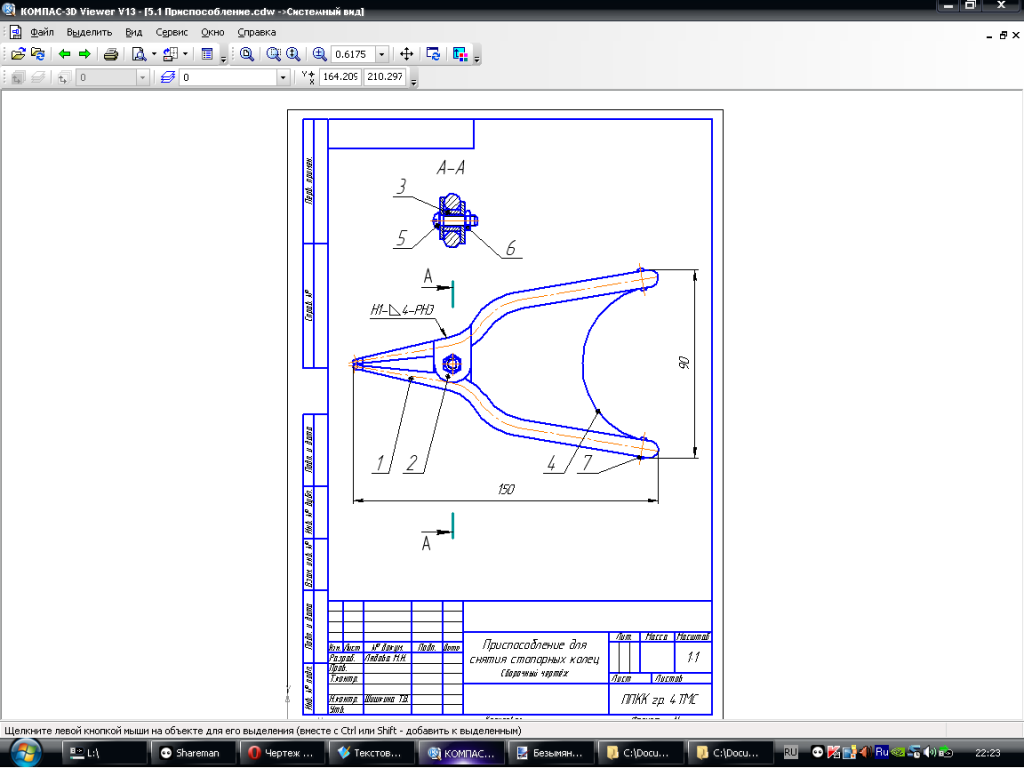
Task: Click the reload document icon beside Open
Action: pos(38,54)
